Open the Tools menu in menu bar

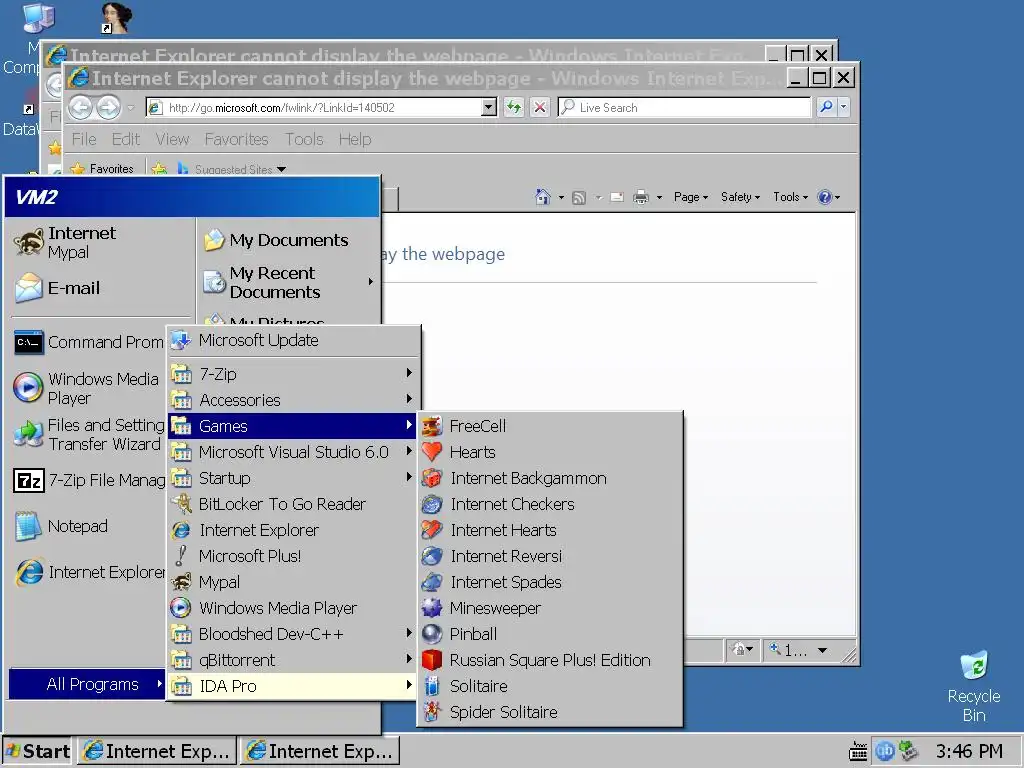click(x=304, y=139)
